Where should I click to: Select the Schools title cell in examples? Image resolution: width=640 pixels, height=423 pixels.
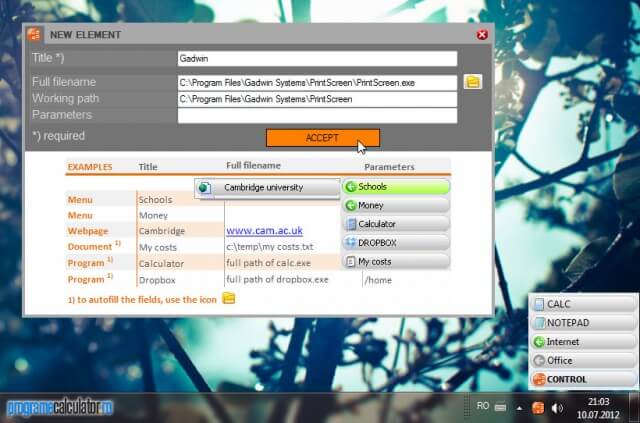coord(155,200)
